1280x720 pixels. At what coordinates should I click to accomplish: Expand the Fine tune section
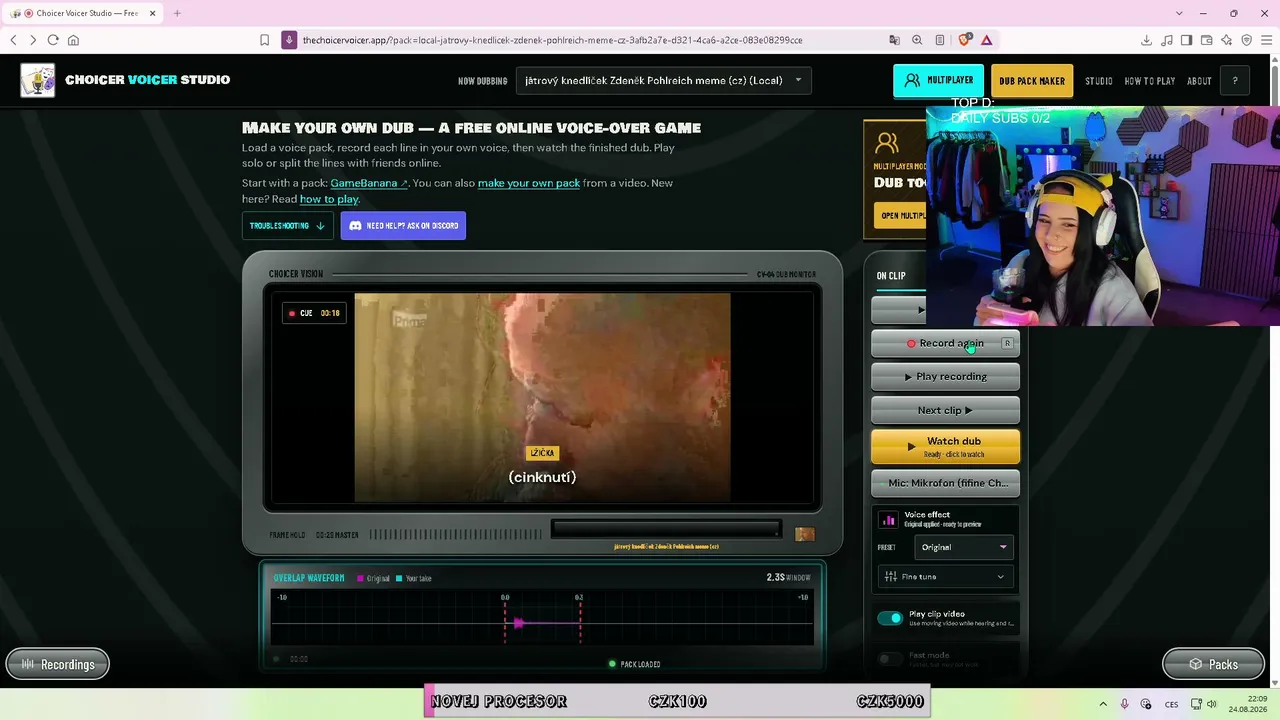pyautogui.click(x=945, y=577)
